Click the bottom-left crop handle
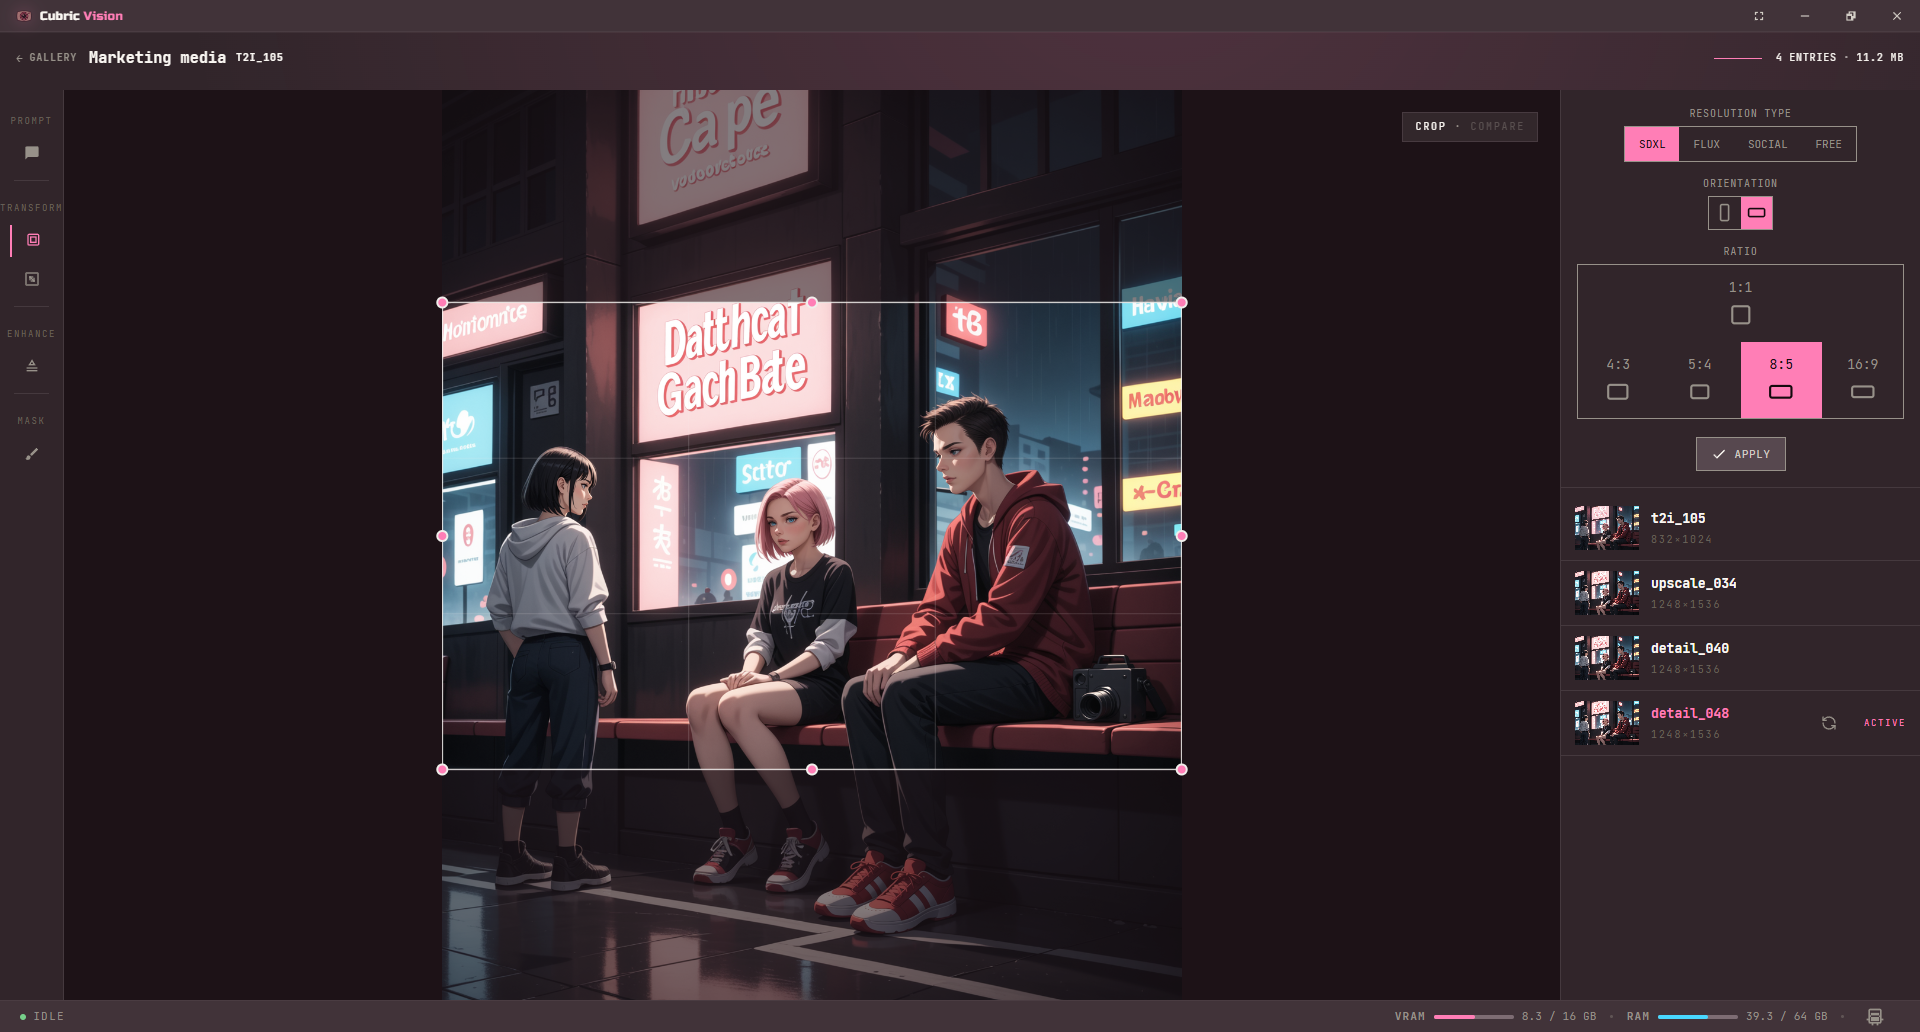The image size is (1920, 1032). tap(442, 769)
